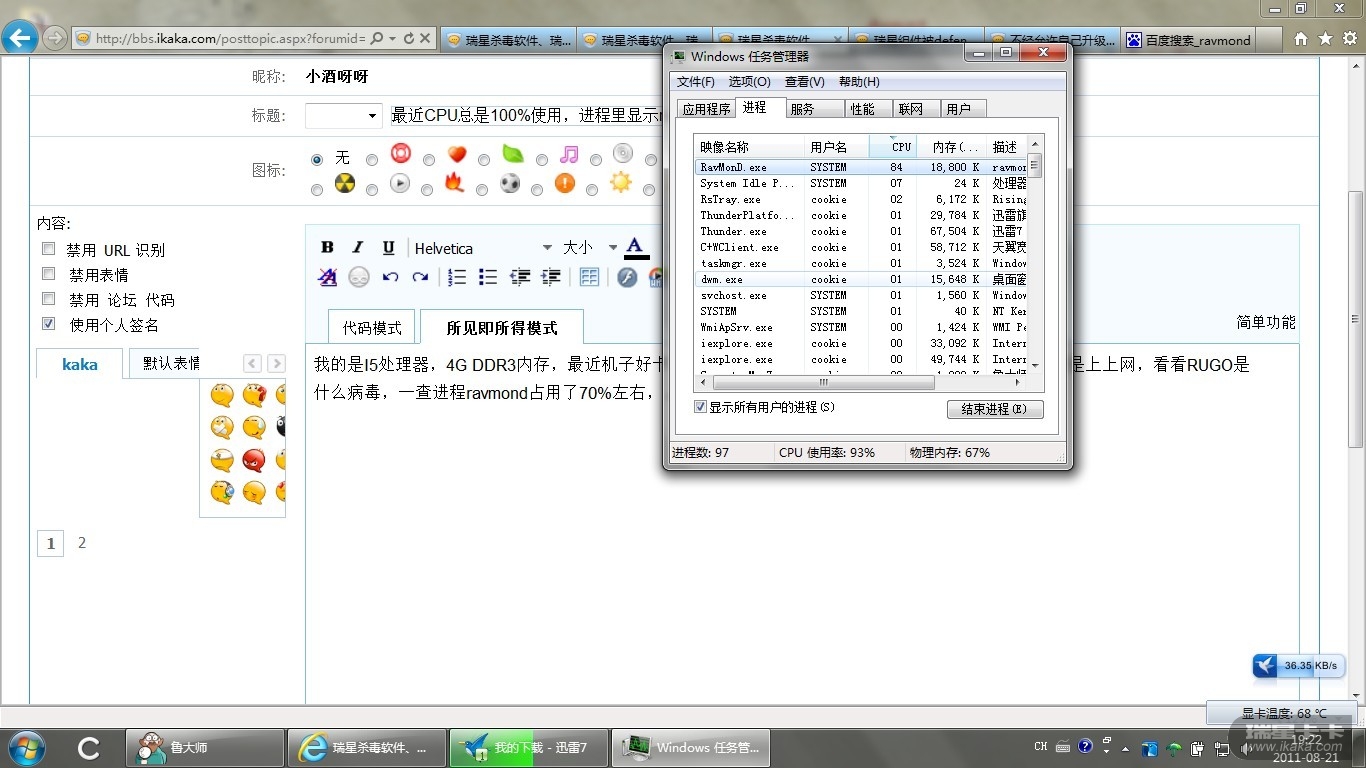Toggle 禁用 URL 识别 checkbox
This screenshot has width=1366, height=768.
pos(48,249)
